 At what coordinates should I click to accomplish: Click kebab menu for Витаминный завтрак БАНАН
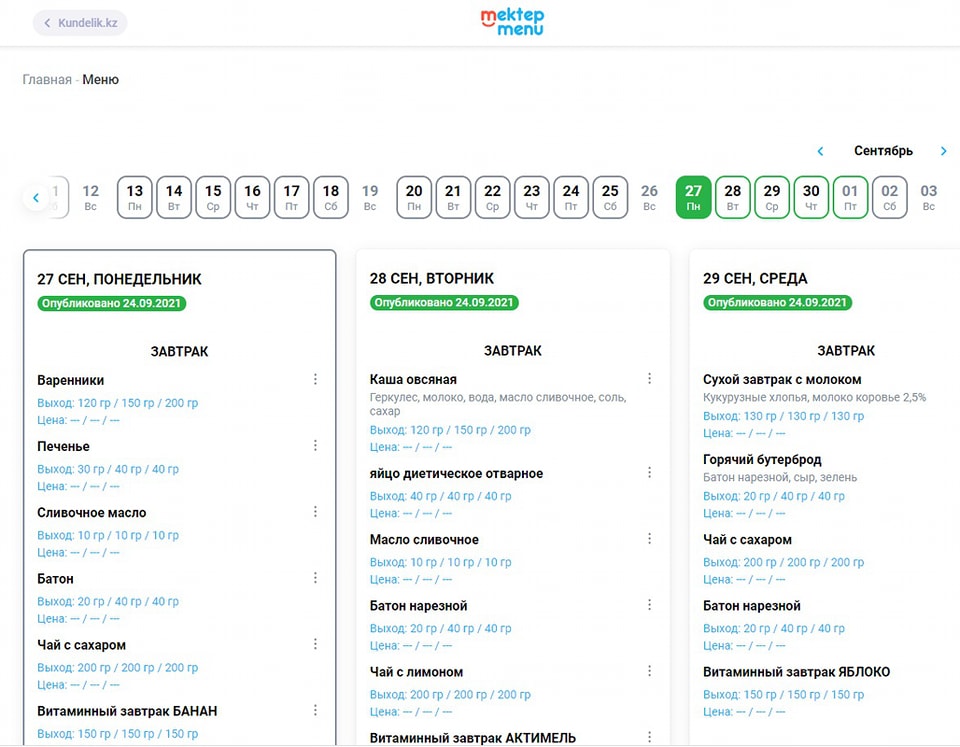point(315,710)
